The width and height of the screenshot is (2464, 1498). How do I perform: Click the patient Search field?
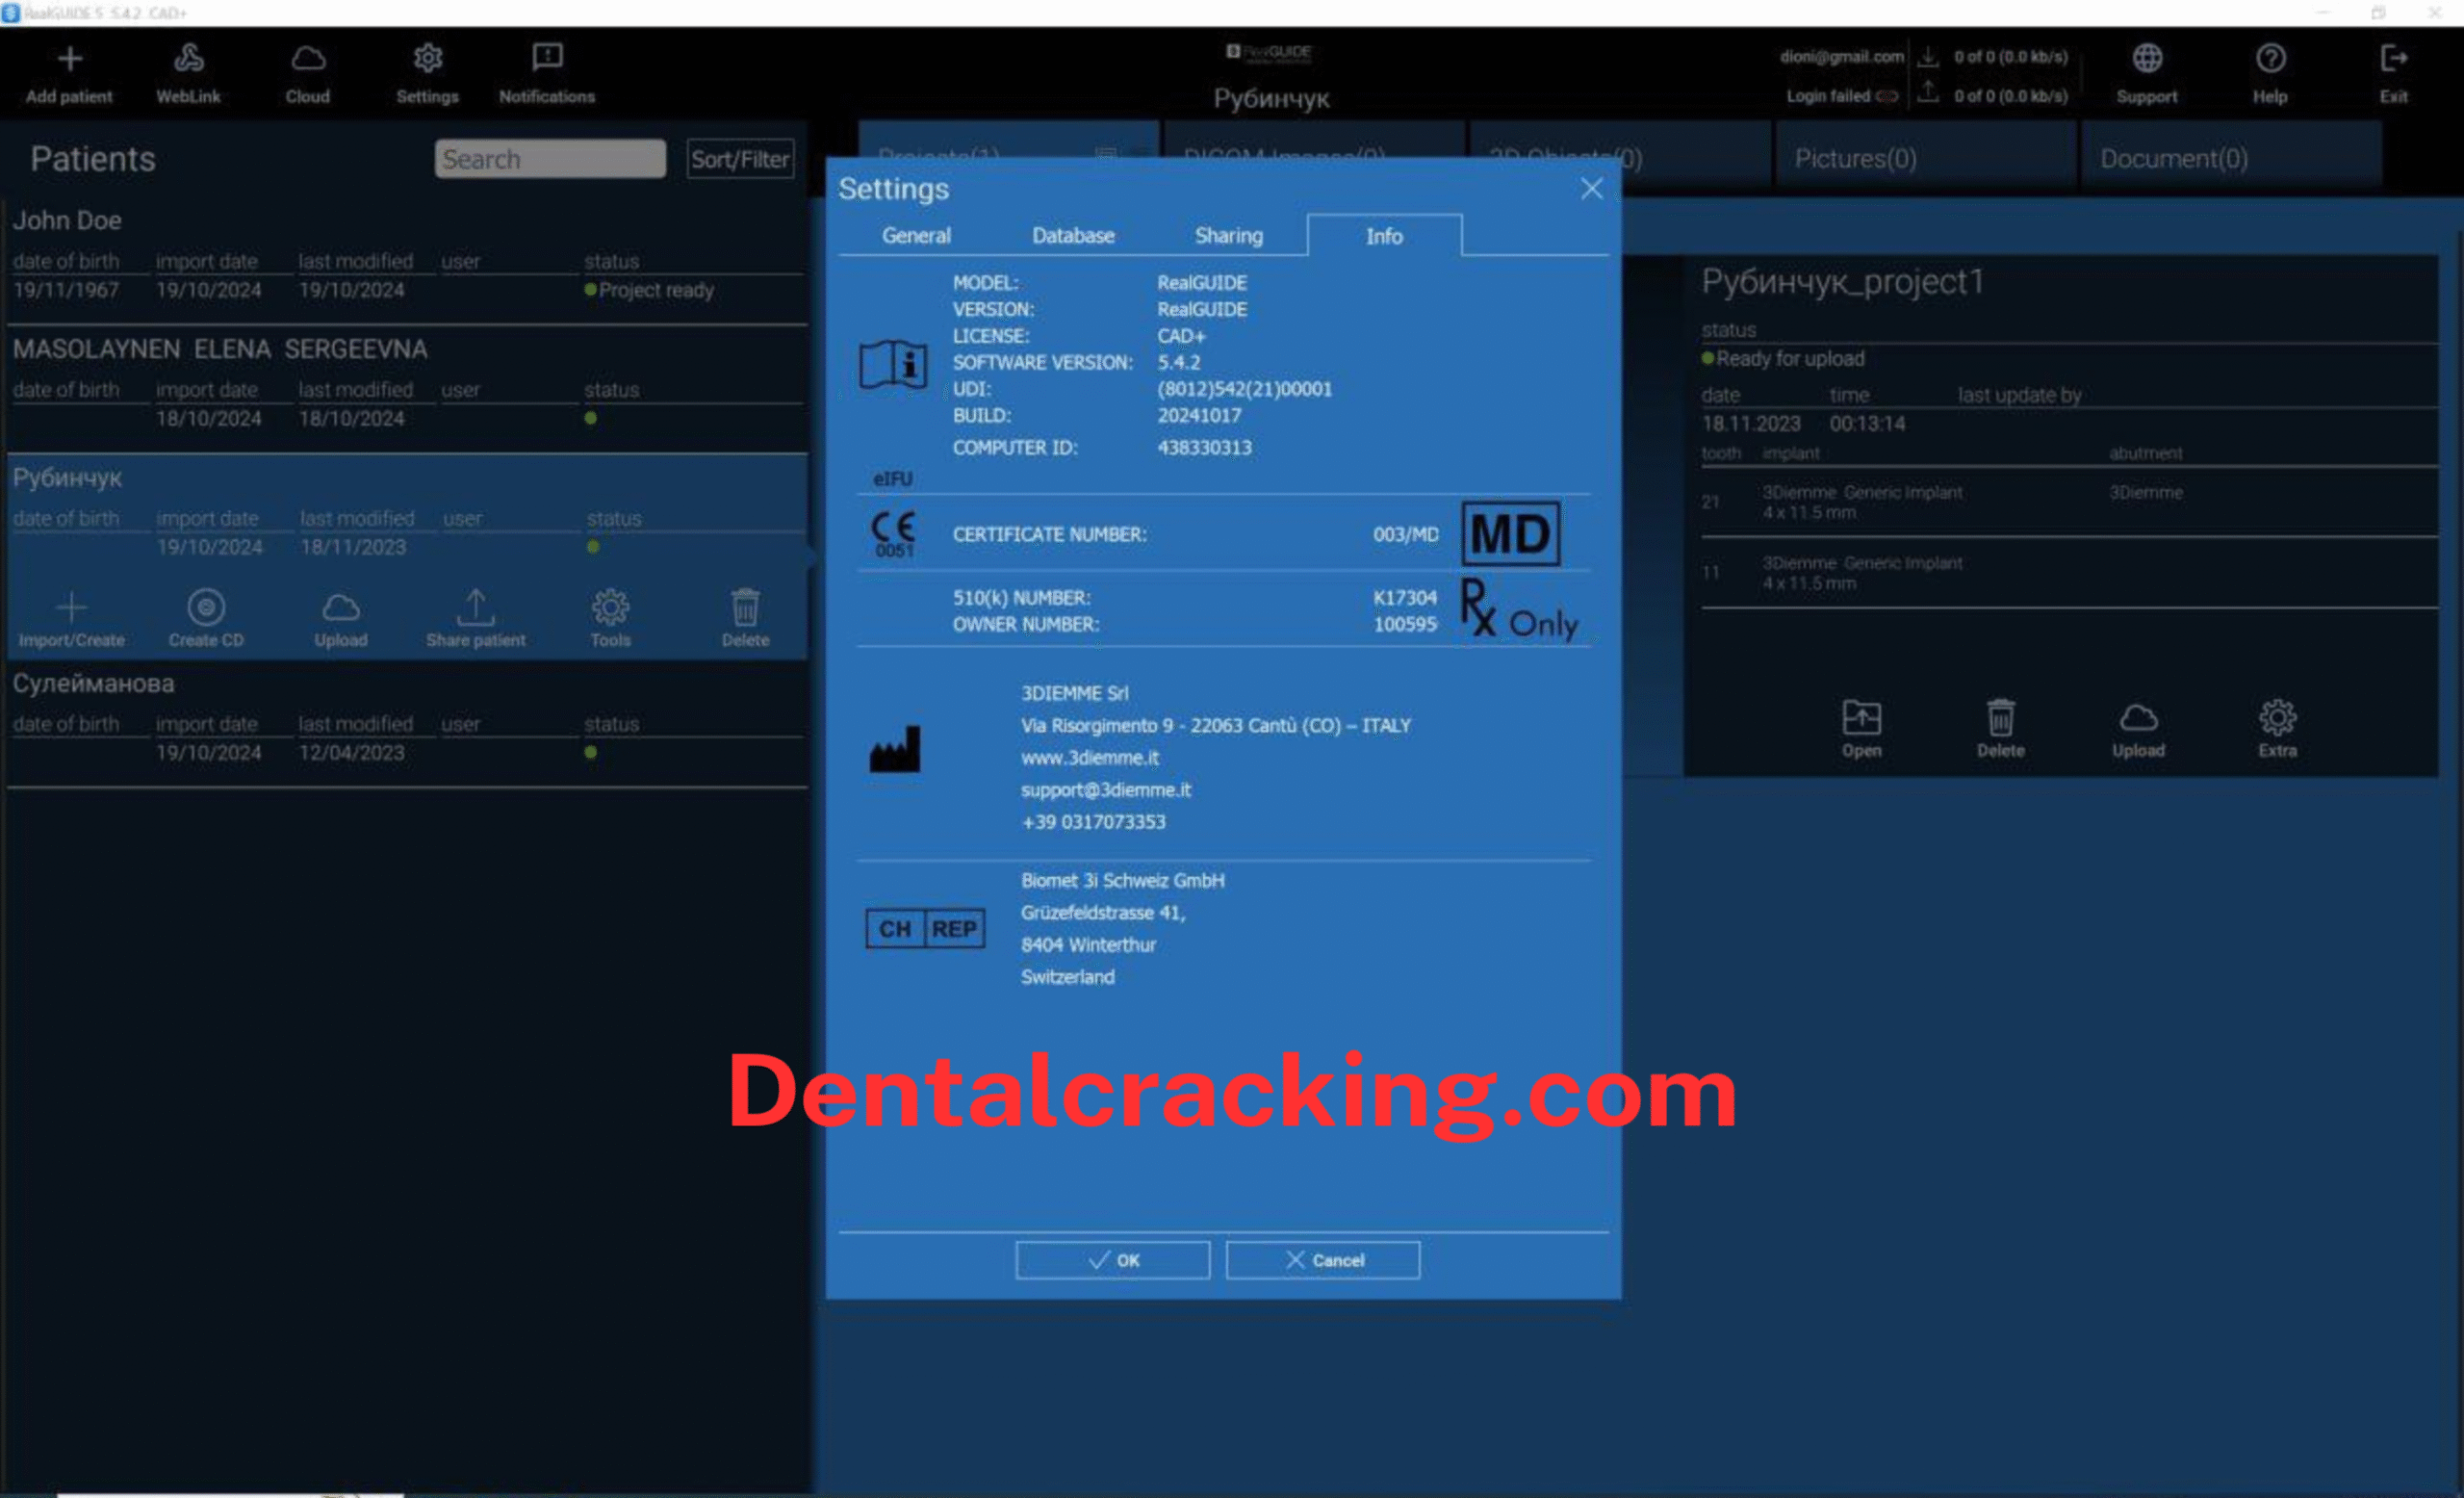[x=550, y=159]
